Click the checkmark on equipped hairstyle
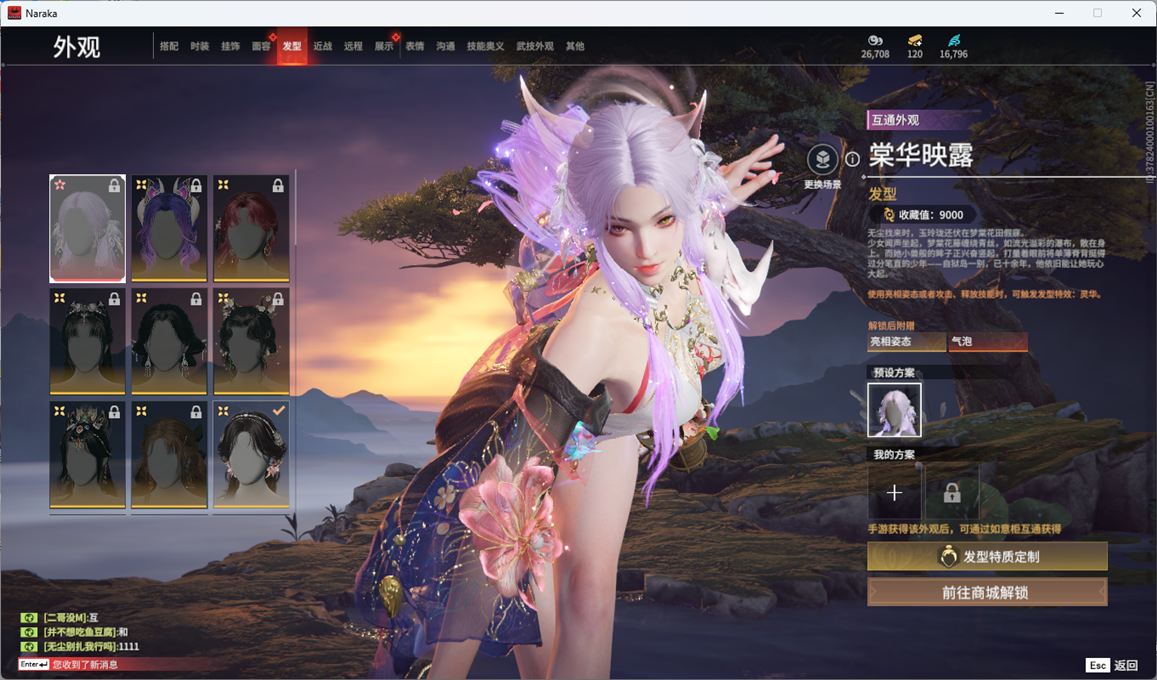The width and height of the screenshot is (1157, 680). tap(278, 411)
